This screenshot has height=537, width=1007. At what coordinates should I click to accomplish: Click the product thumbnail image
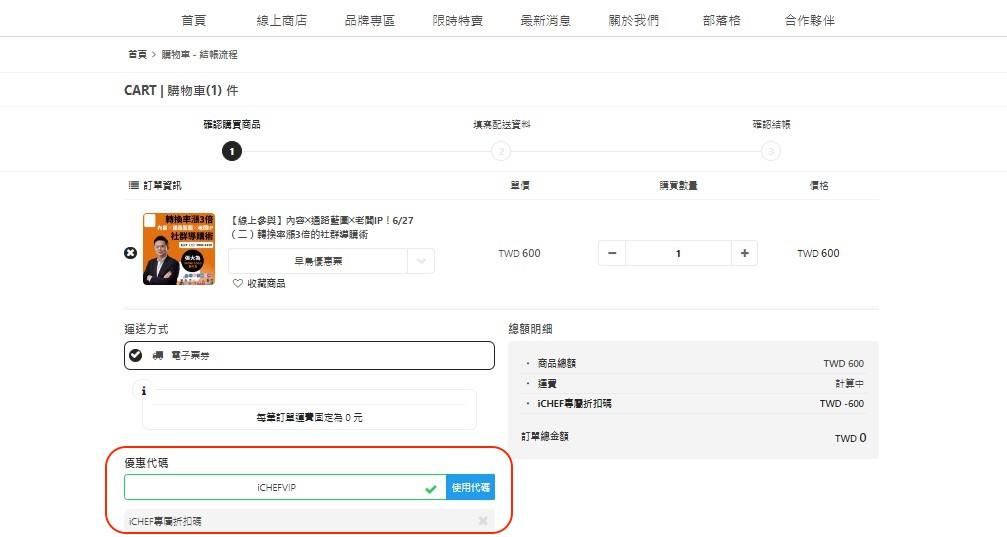pyautogui.click(x=178, y=249)
